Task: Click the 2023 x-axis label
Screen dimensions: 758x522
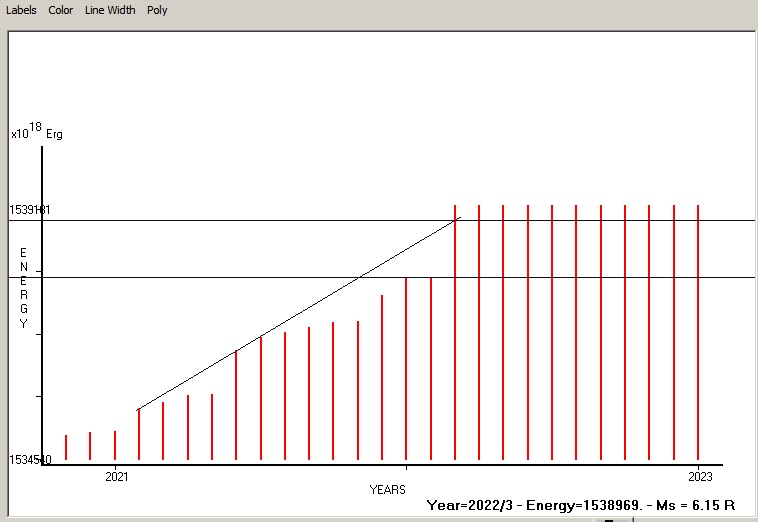Action: tap(698, 476)
